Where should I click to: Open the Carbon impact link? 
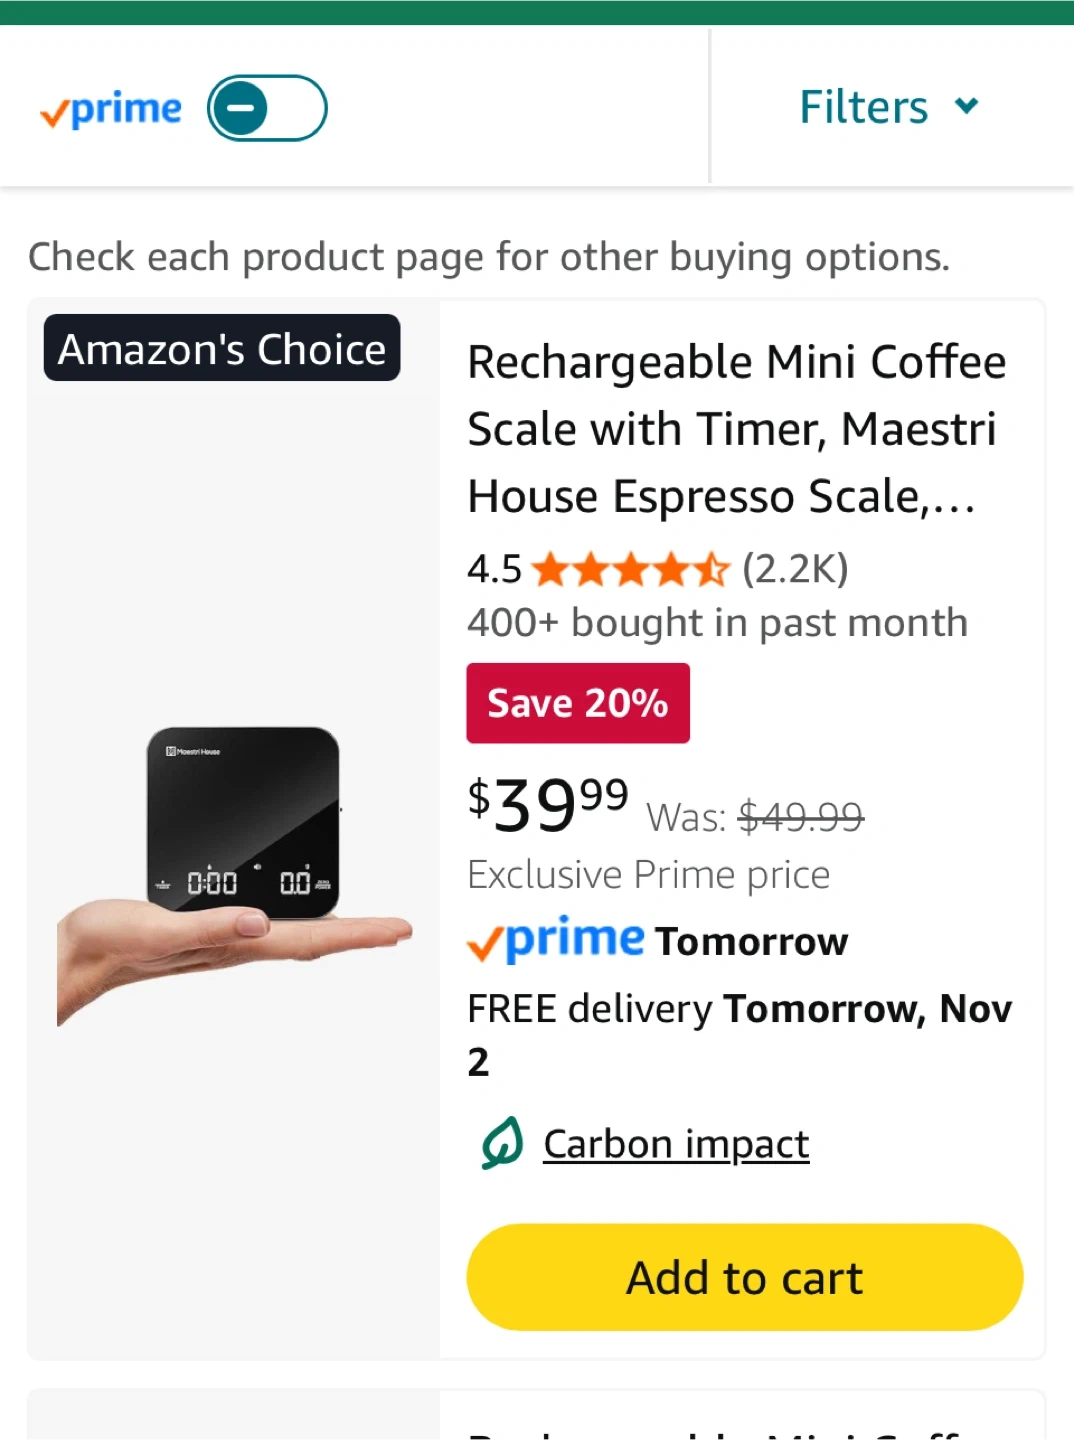click(676, 1144)
